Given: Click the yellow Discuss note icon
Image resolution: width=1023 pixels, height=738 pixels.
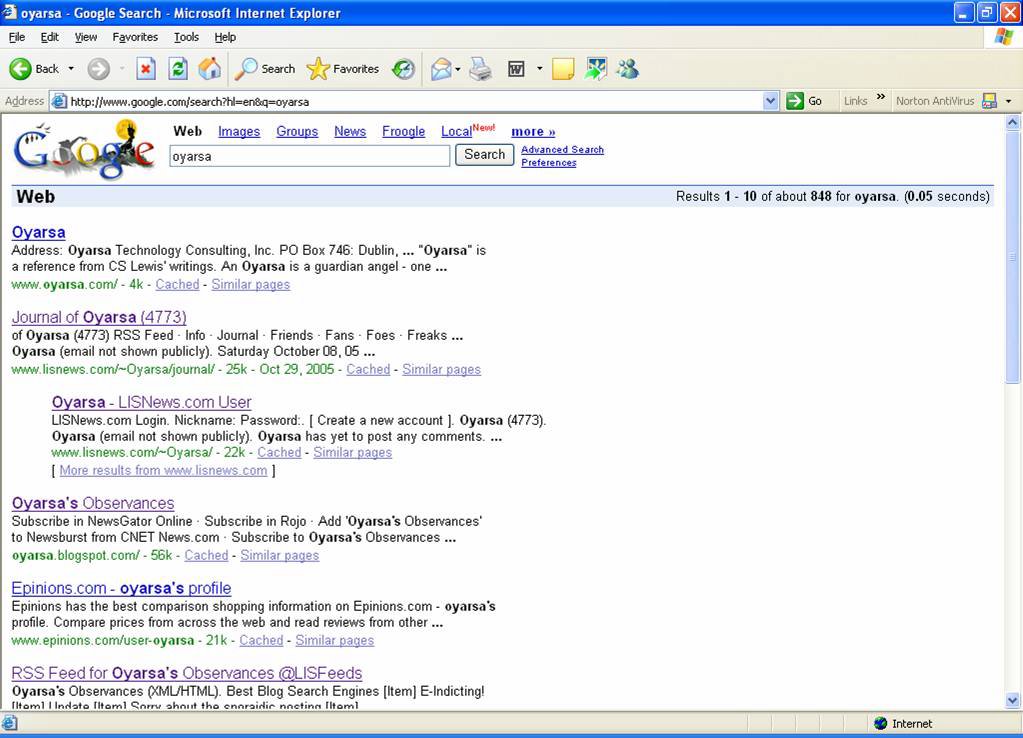Looking at the screenshot, I should tap(563, 69).
